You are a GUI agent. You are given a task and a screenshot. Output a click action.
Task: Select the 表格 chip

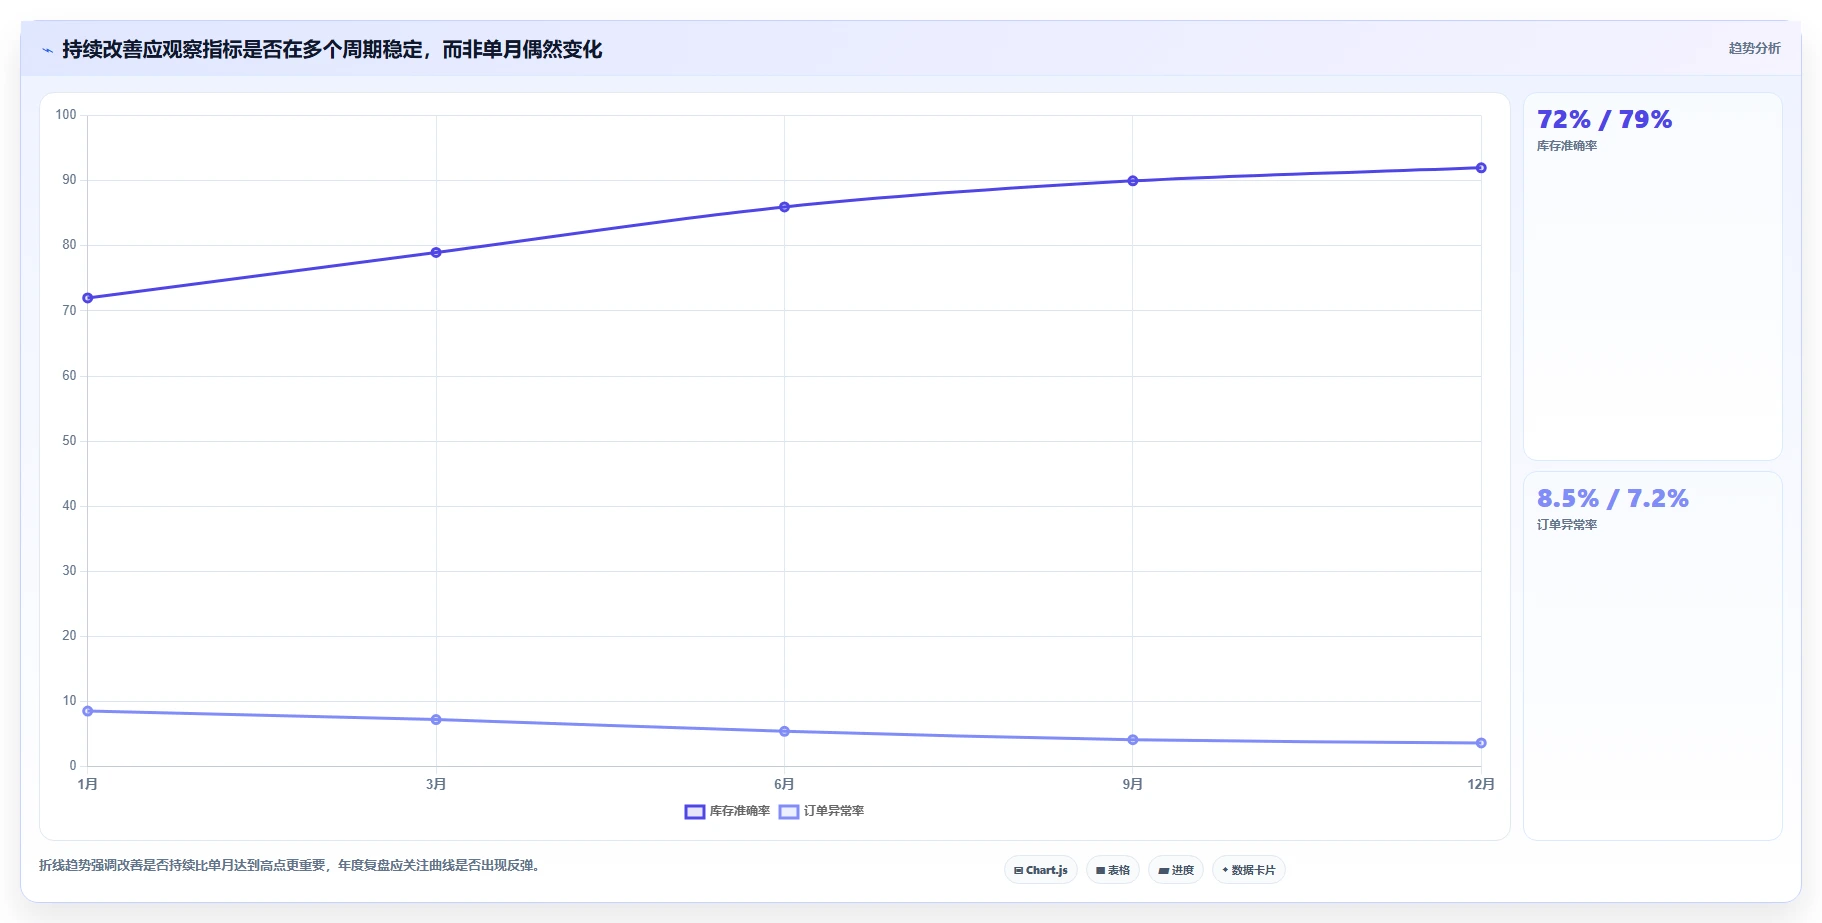click(1112, 870)
